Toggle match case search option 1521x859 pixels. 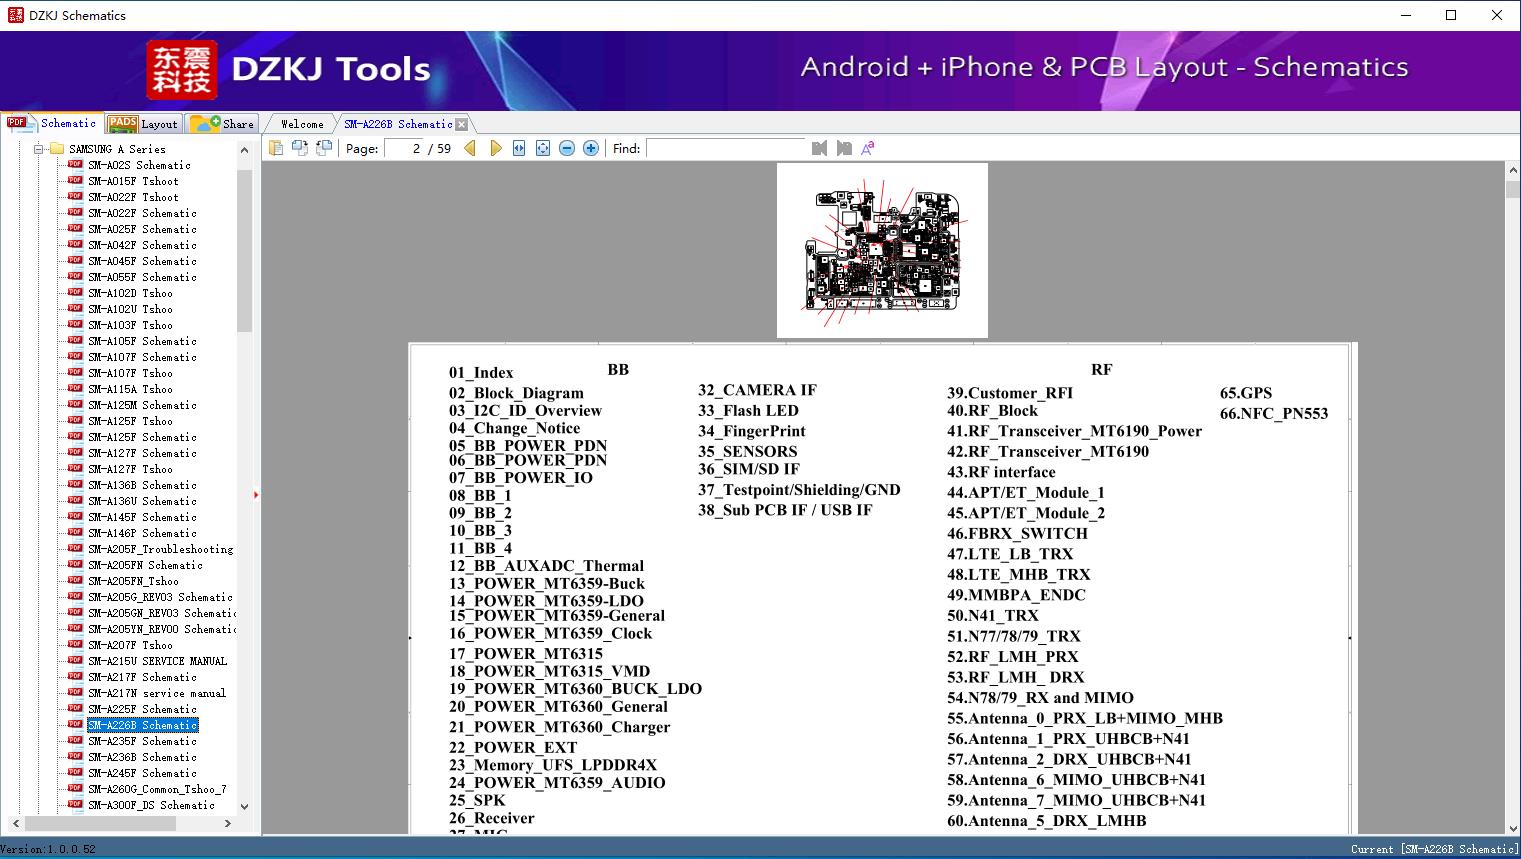(x=868, y=148)
